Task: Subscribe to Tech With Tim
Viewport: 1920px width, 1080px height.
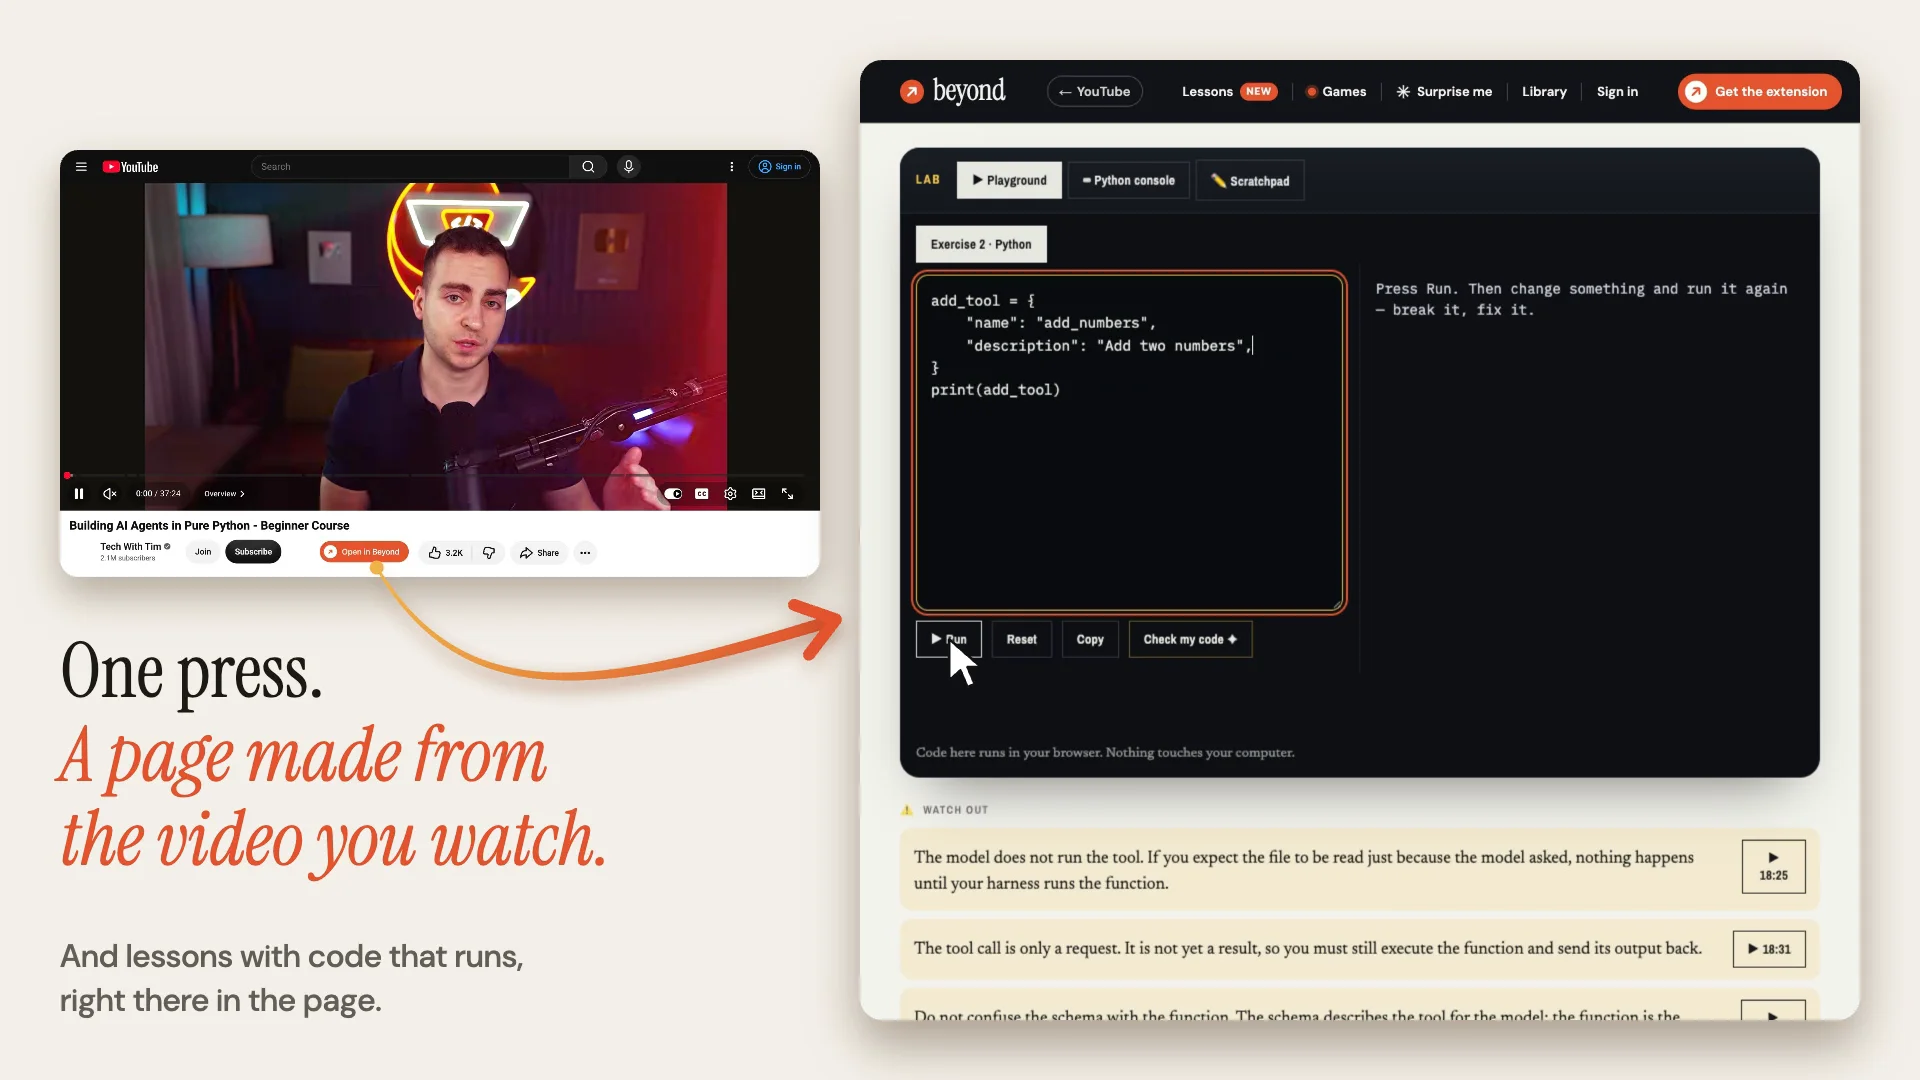Action: pos(253,552)
